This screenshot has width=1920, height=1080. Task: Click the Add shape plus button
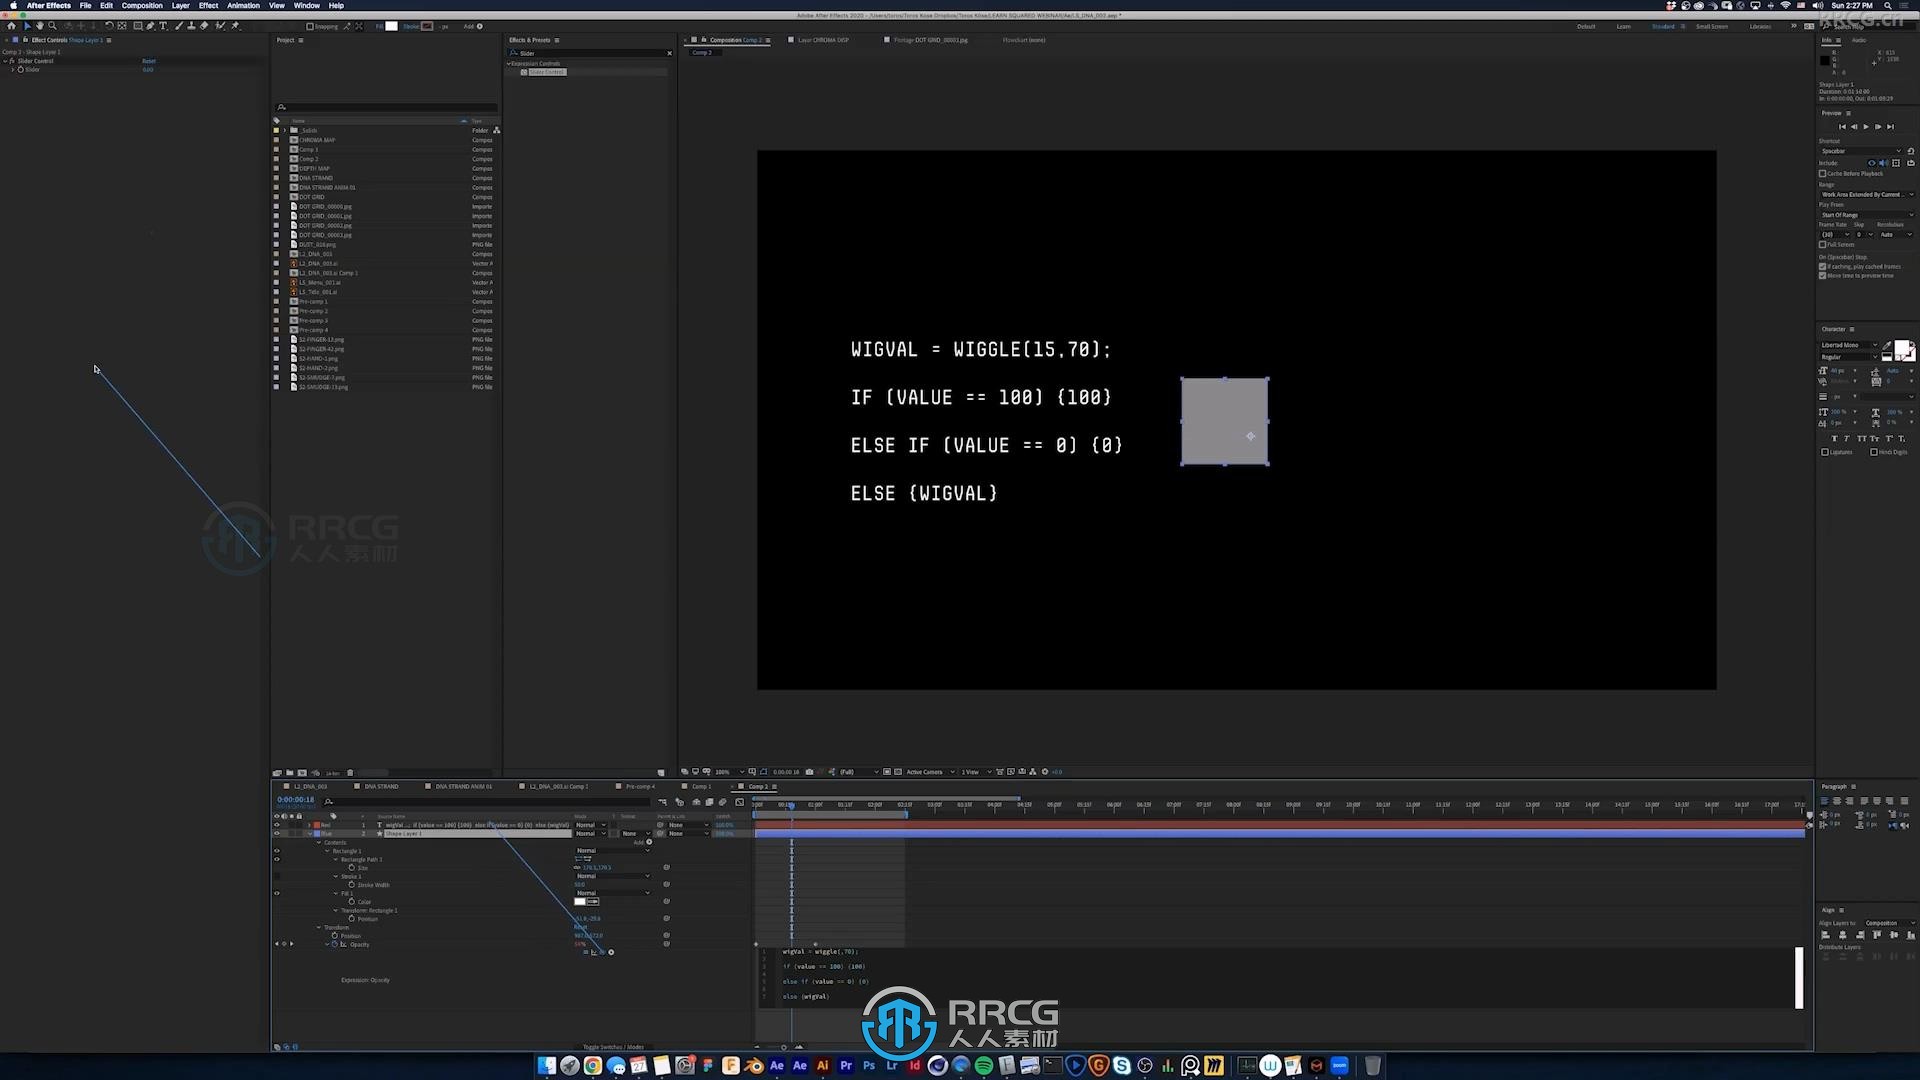480,26
